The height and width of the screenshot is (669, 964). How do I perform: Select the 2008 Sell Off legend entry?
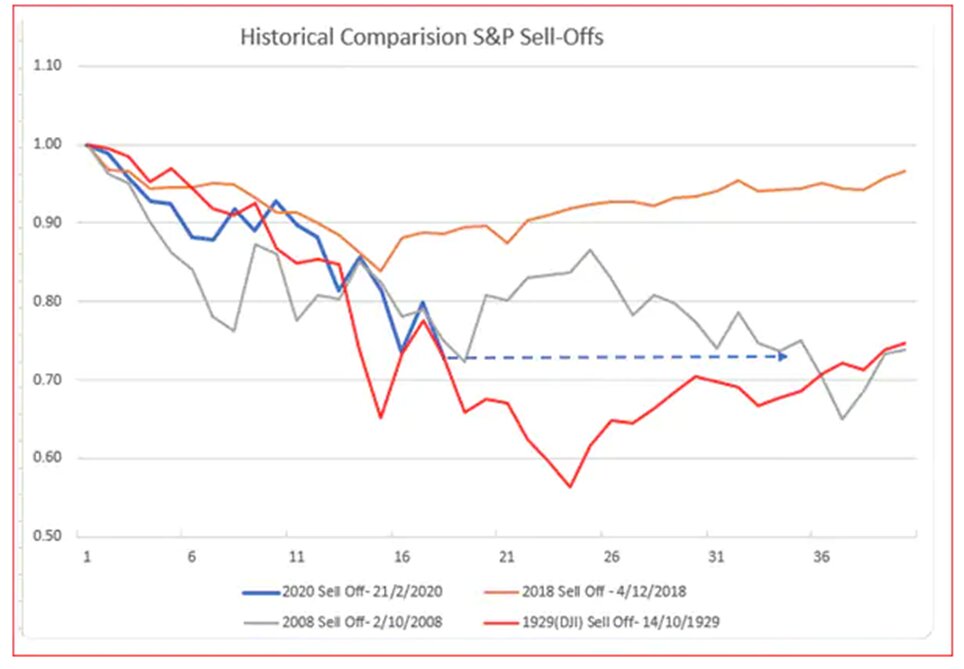(x=342, y=622)
